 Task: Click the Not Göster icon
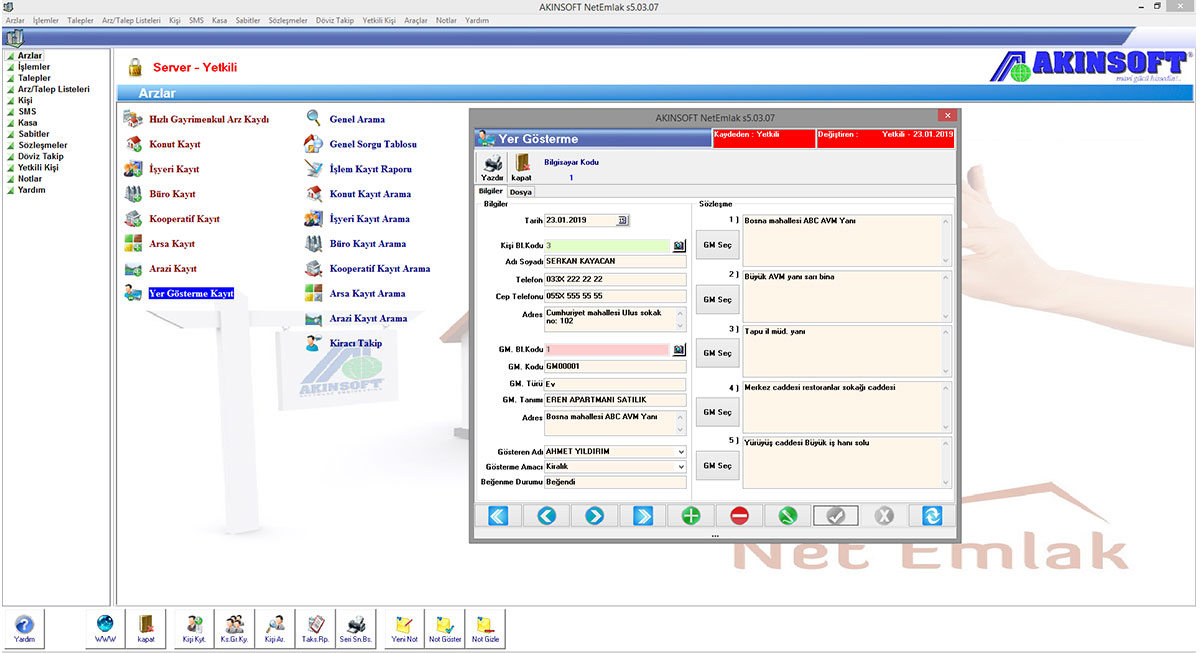444,628
